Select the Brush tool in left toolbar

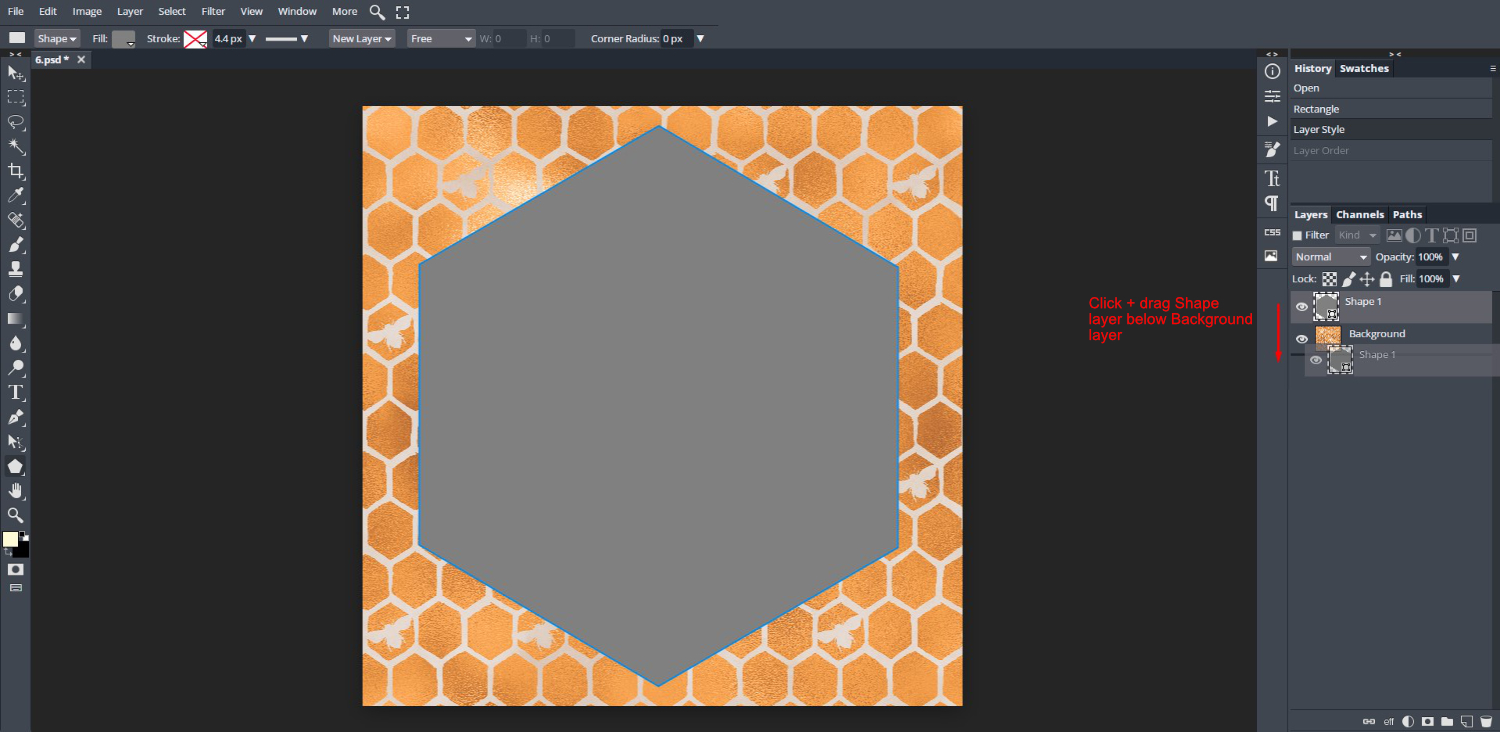click(16, 245)
